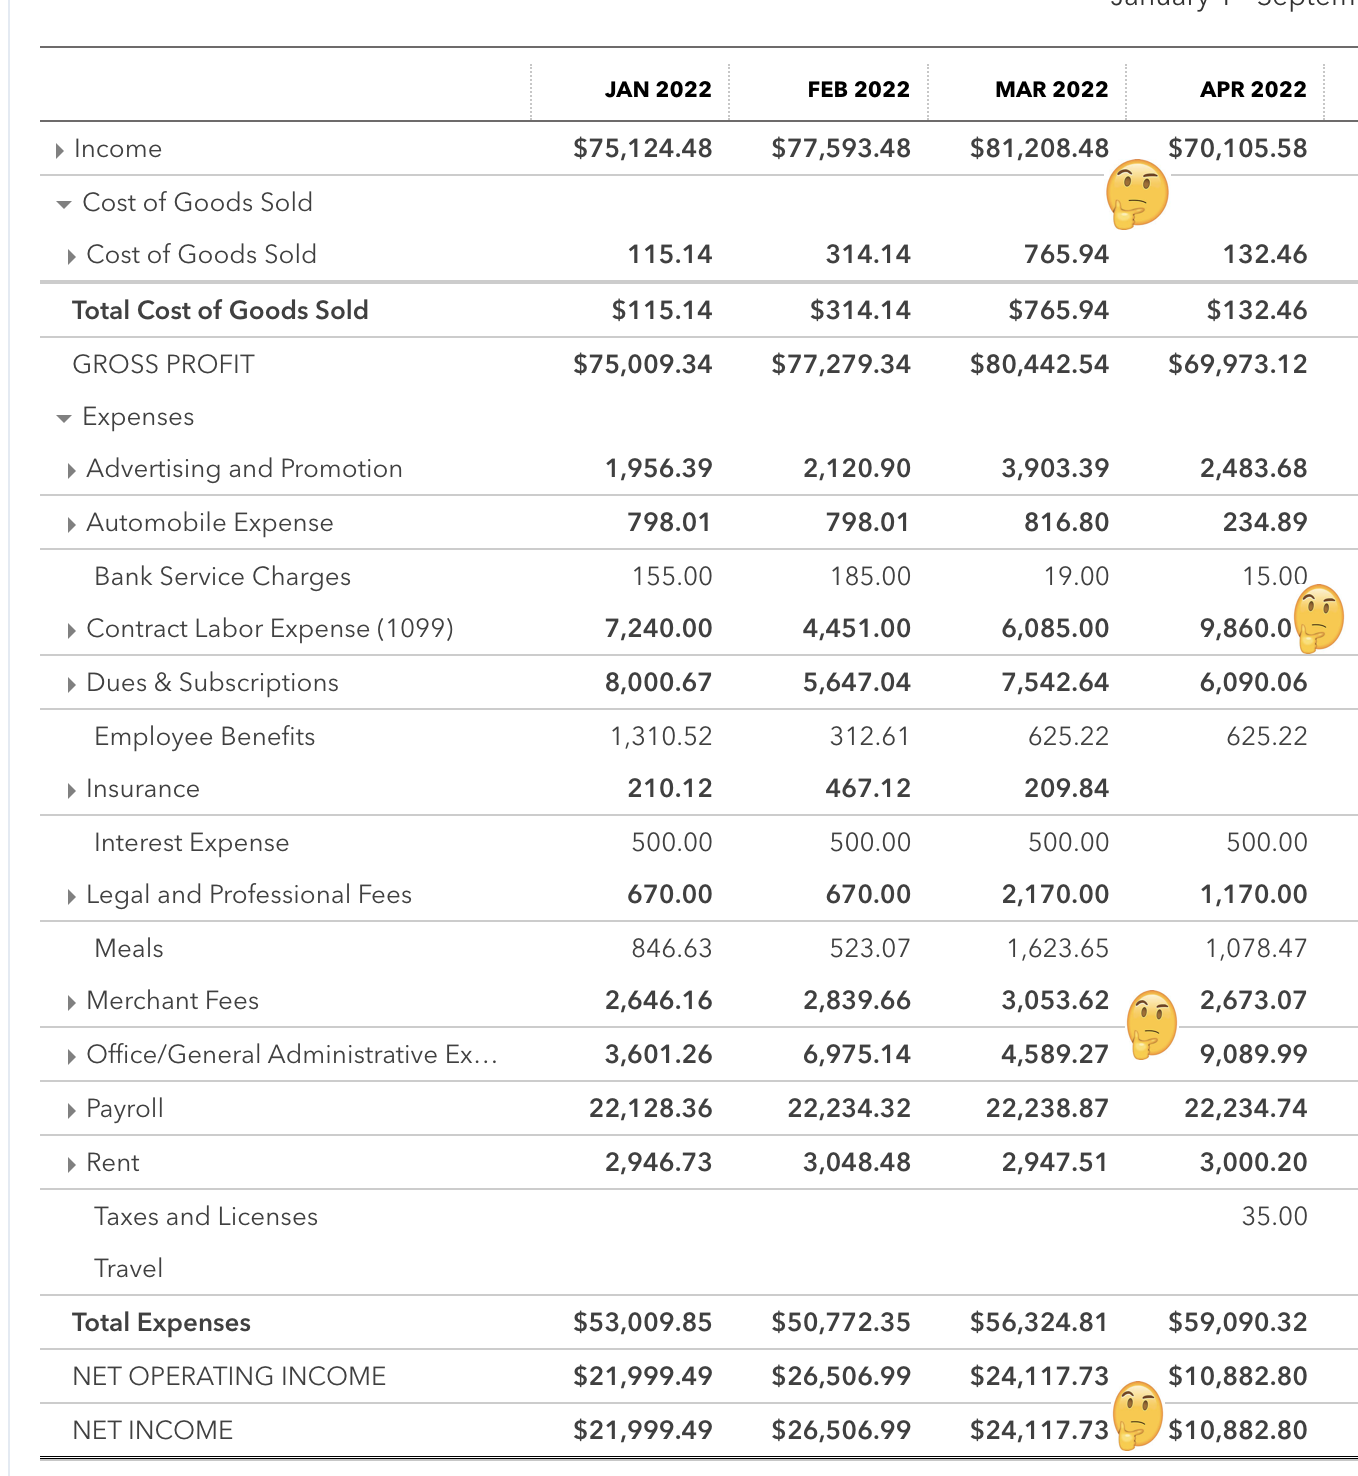This screenshot has width=1358, height=1476.
Task: Click February Office/General Administrative 6,975.14
Action: [x=857, y=1054]
